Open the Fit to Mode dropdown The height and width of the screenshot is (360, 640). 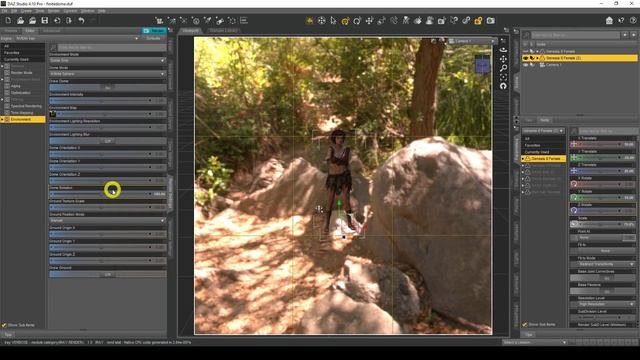tap(602, 264)
